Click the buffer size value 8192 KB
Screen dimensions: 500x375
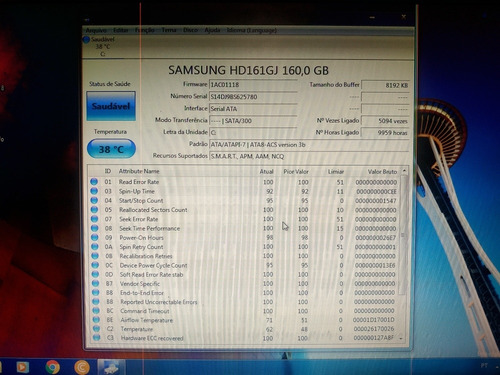click(x=385, y=85)
